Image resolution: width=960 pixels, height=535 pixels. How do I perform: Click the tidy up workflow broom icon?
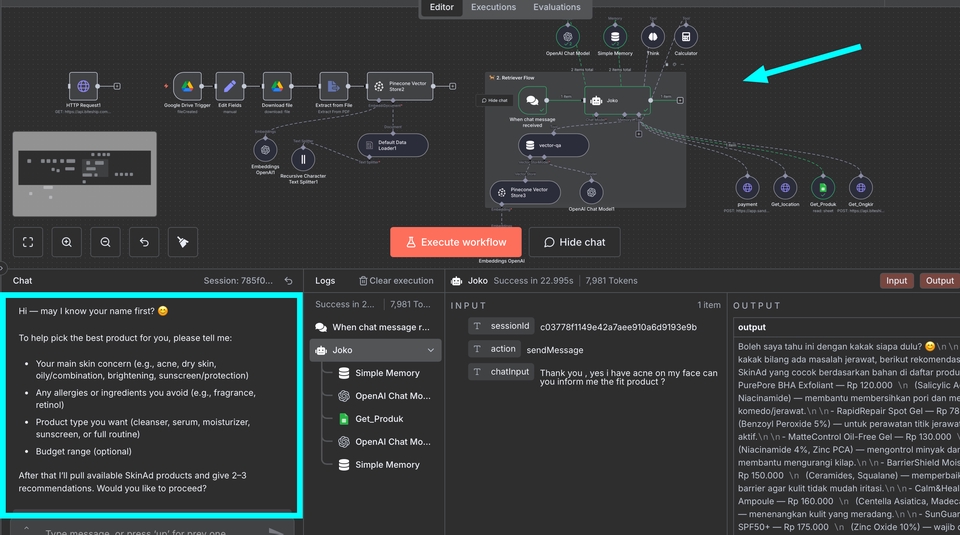182,242
